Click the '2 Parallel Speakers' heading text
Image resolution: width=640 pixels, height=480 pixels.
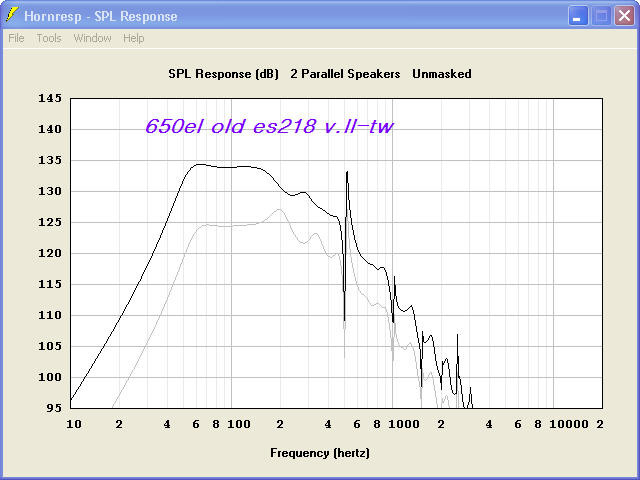coord(345,74)
